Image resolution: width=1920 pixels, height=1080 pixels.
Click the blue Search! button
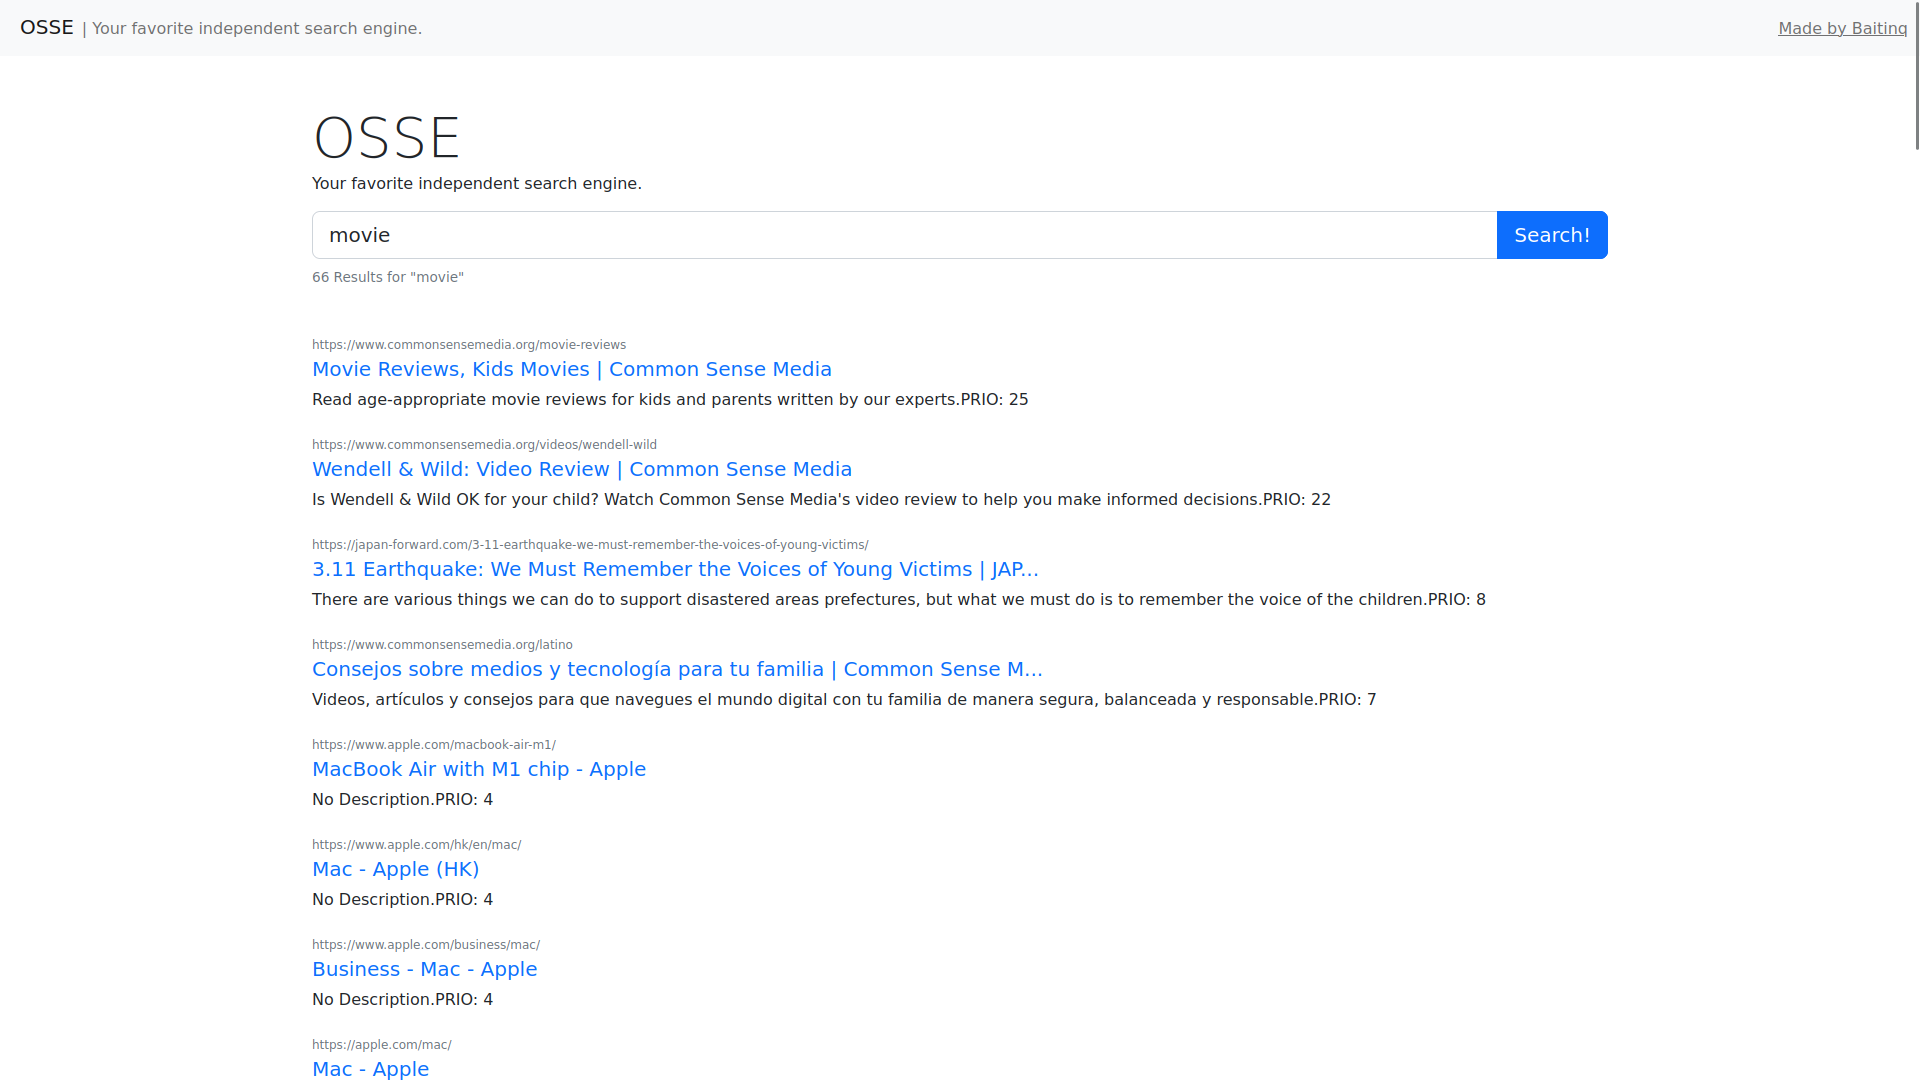click(1551, 235)
